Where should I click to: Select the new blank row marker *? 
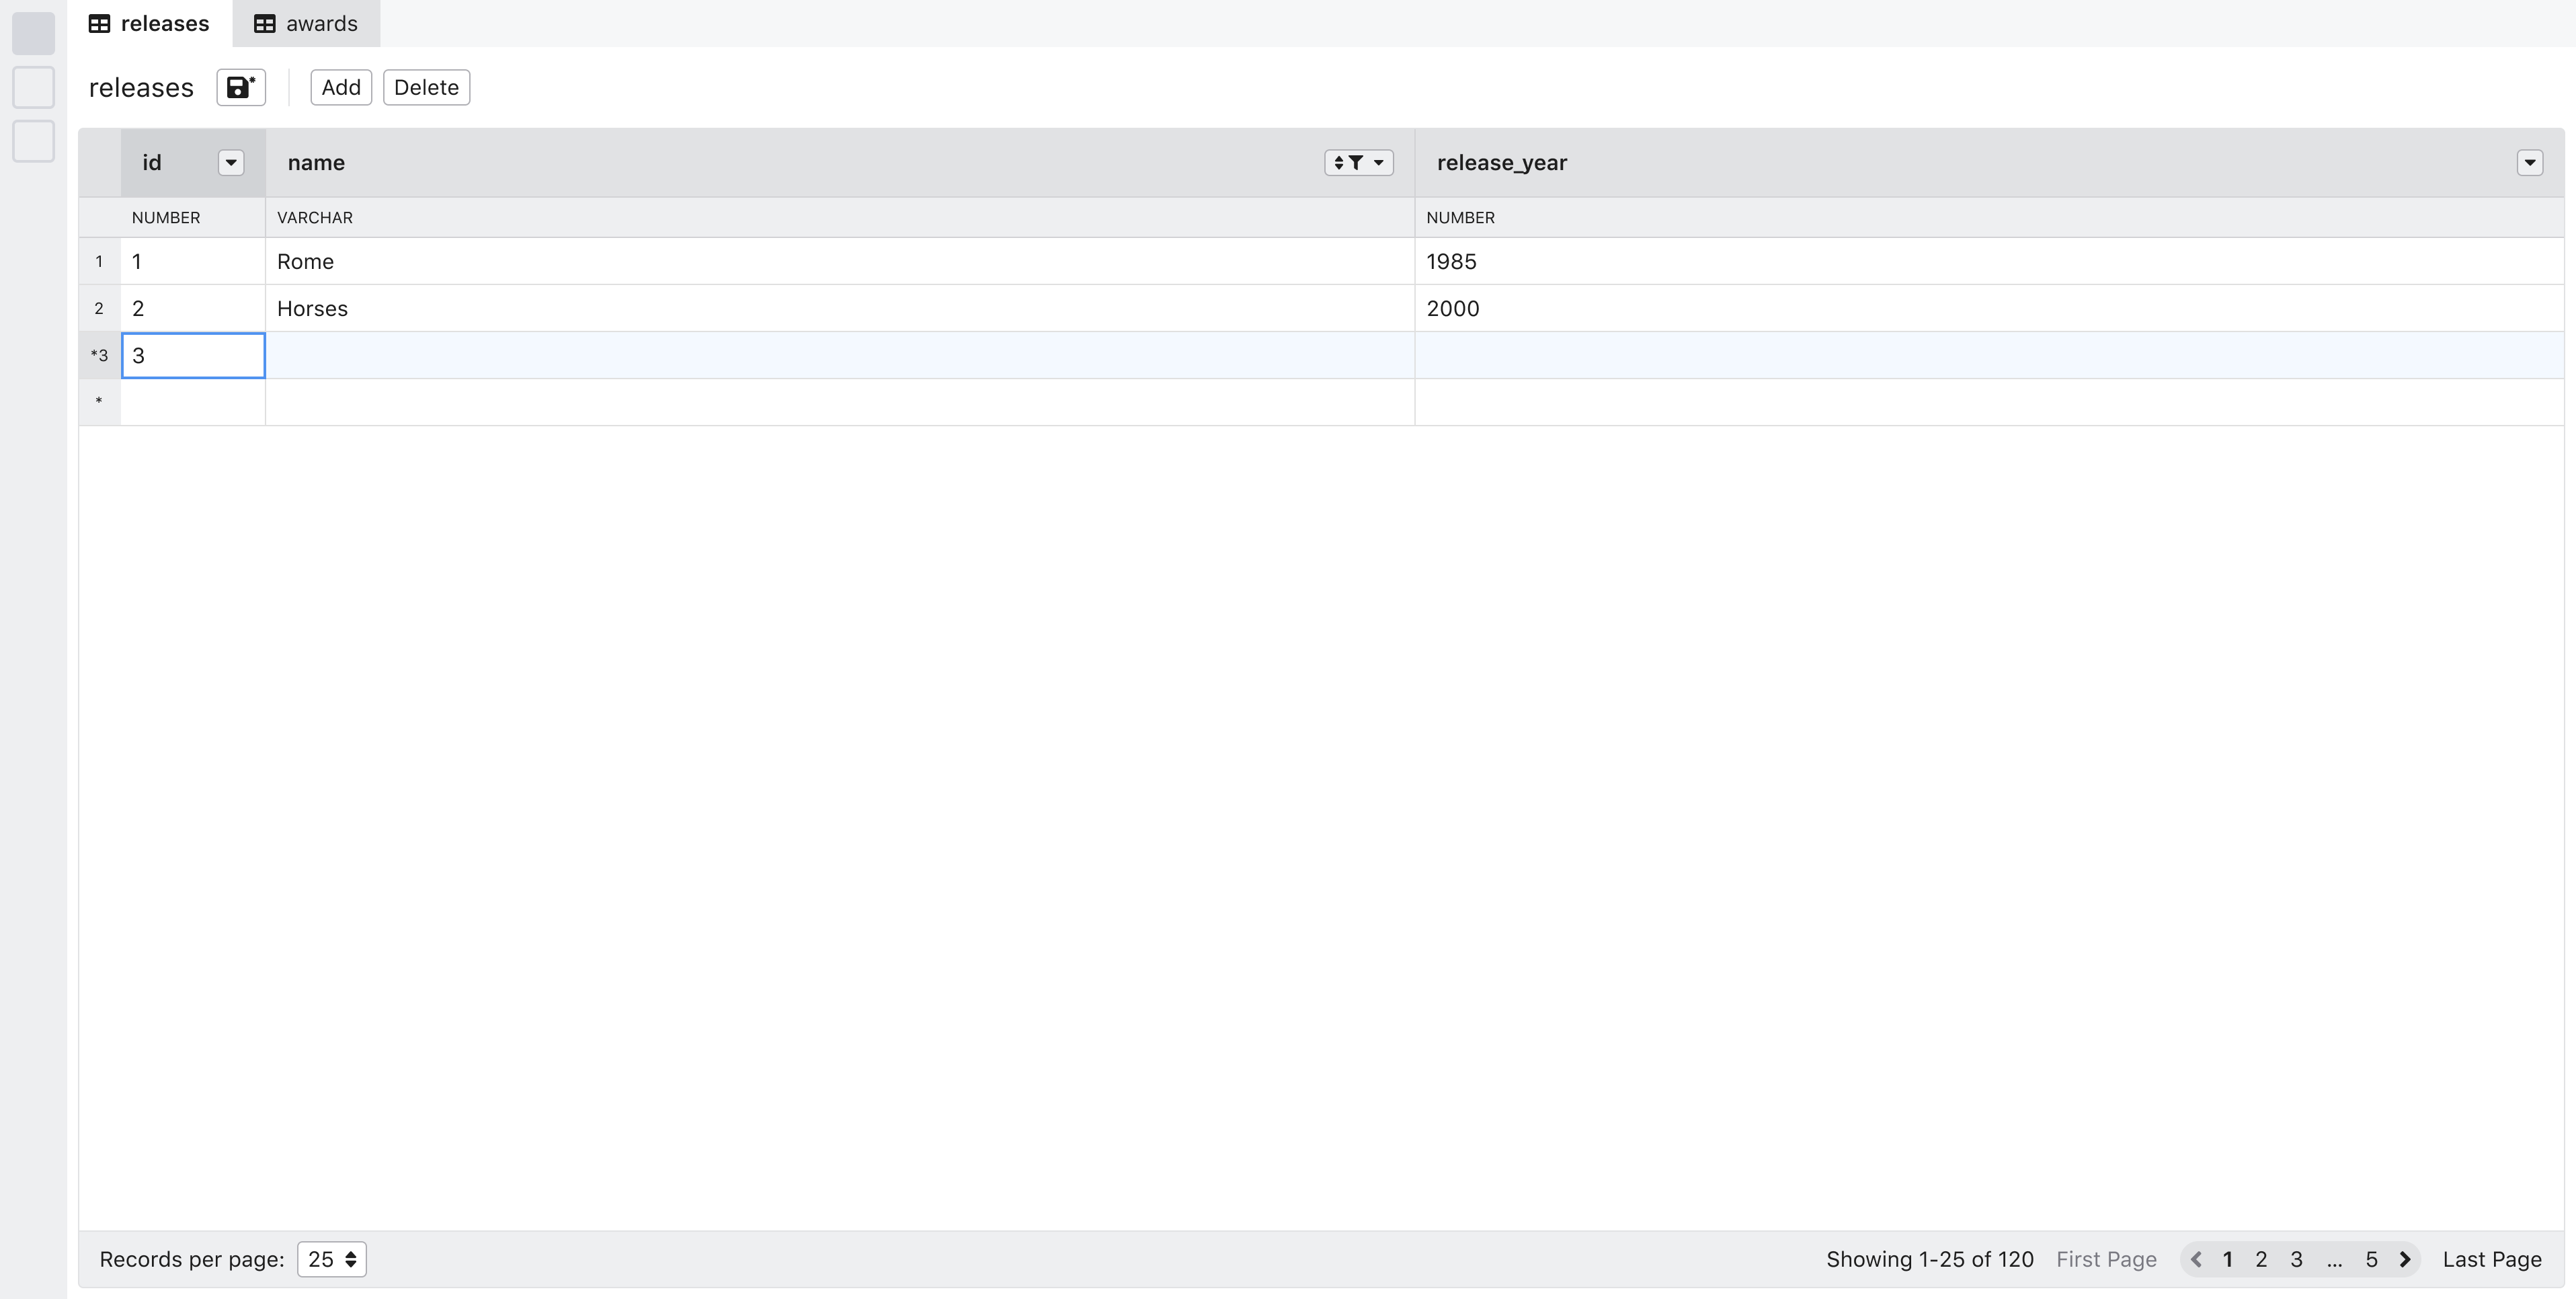(99, 402)
